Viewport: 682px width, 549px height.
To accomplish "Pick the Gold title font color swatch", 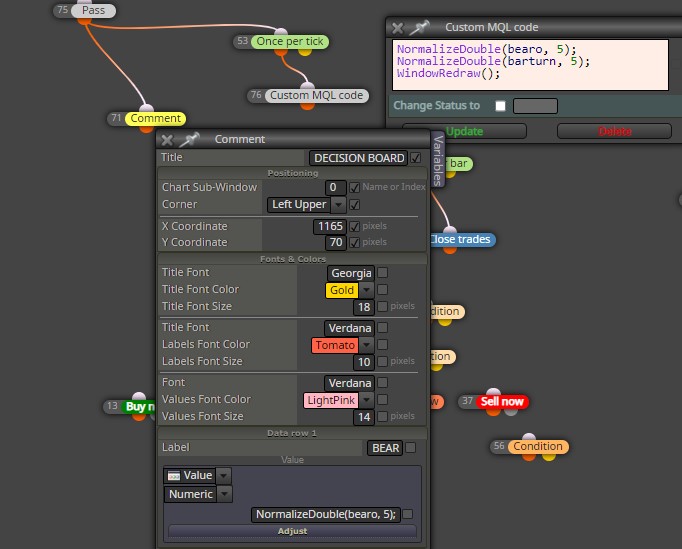I will click(342, 290).
